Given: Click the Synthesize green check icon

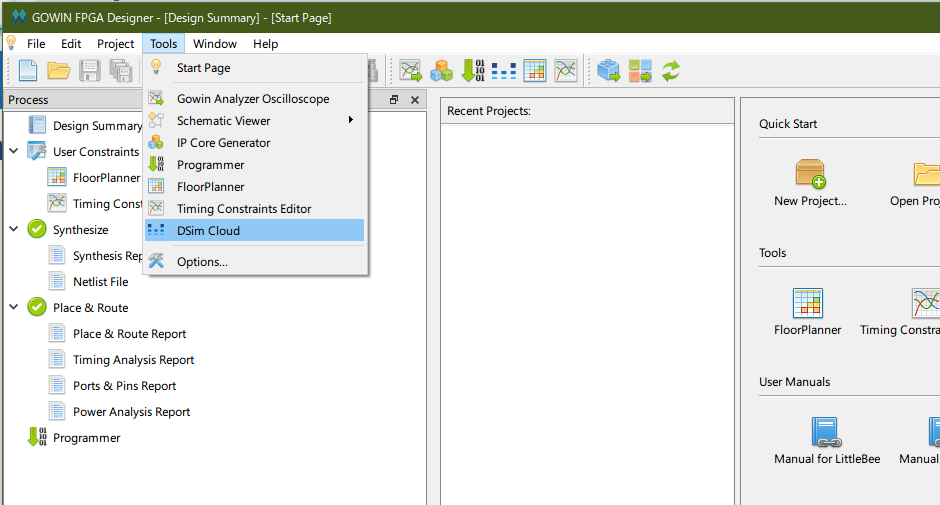Looking at the screenshot, I should point(37,229).
